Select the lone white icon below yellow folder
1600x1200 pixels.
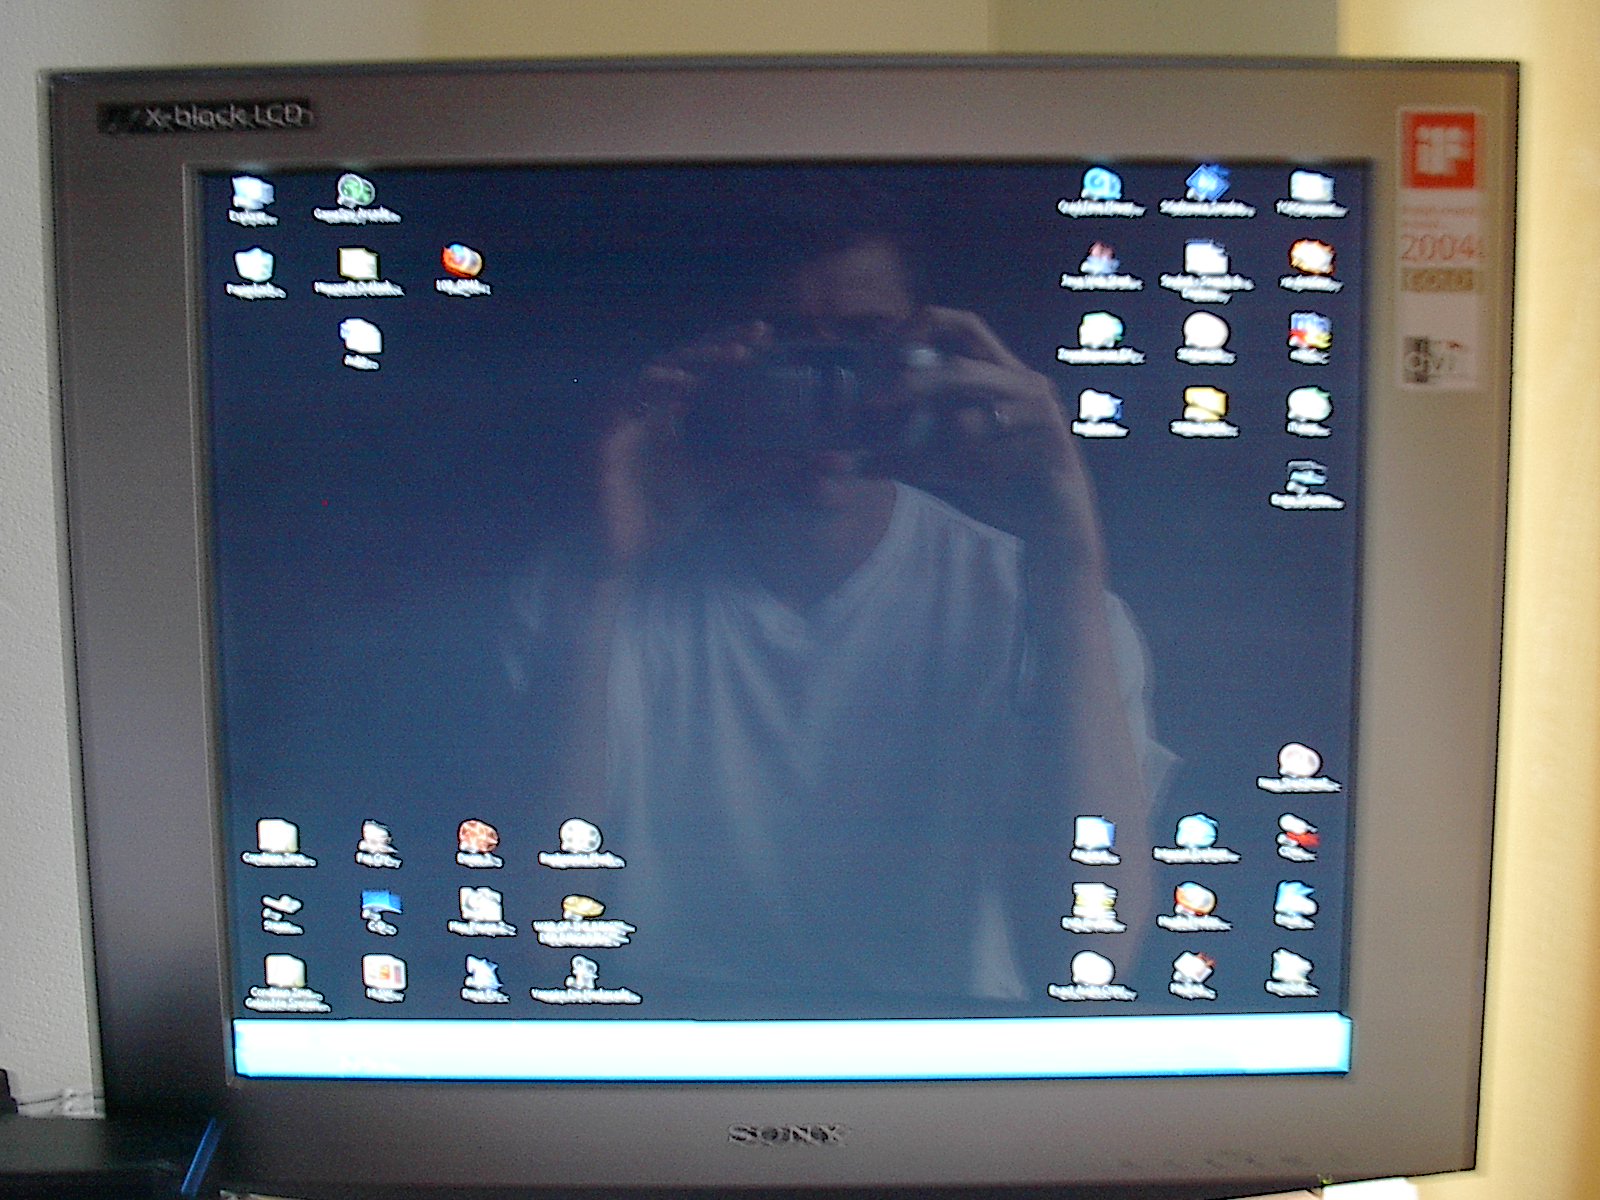tap(360, 337)
